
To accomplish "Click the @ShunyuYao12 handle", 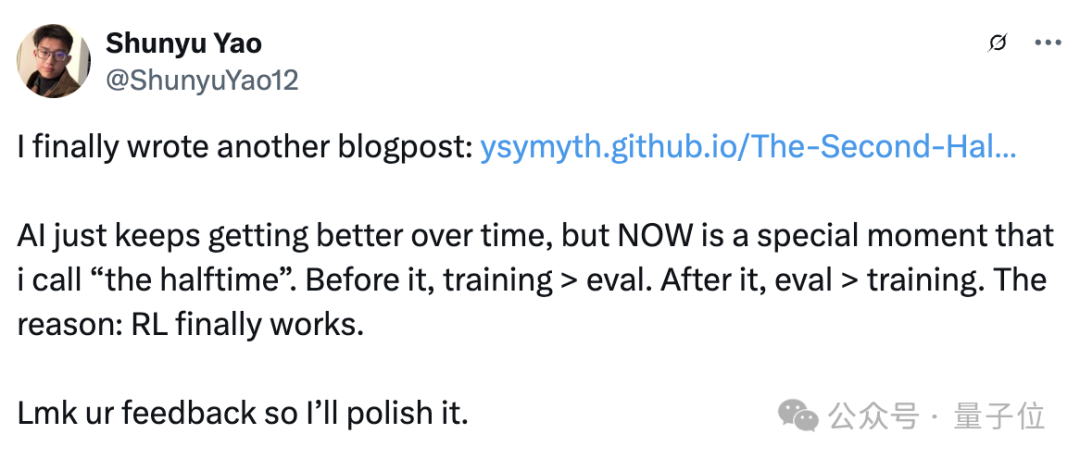I will [x=201, y=79].
